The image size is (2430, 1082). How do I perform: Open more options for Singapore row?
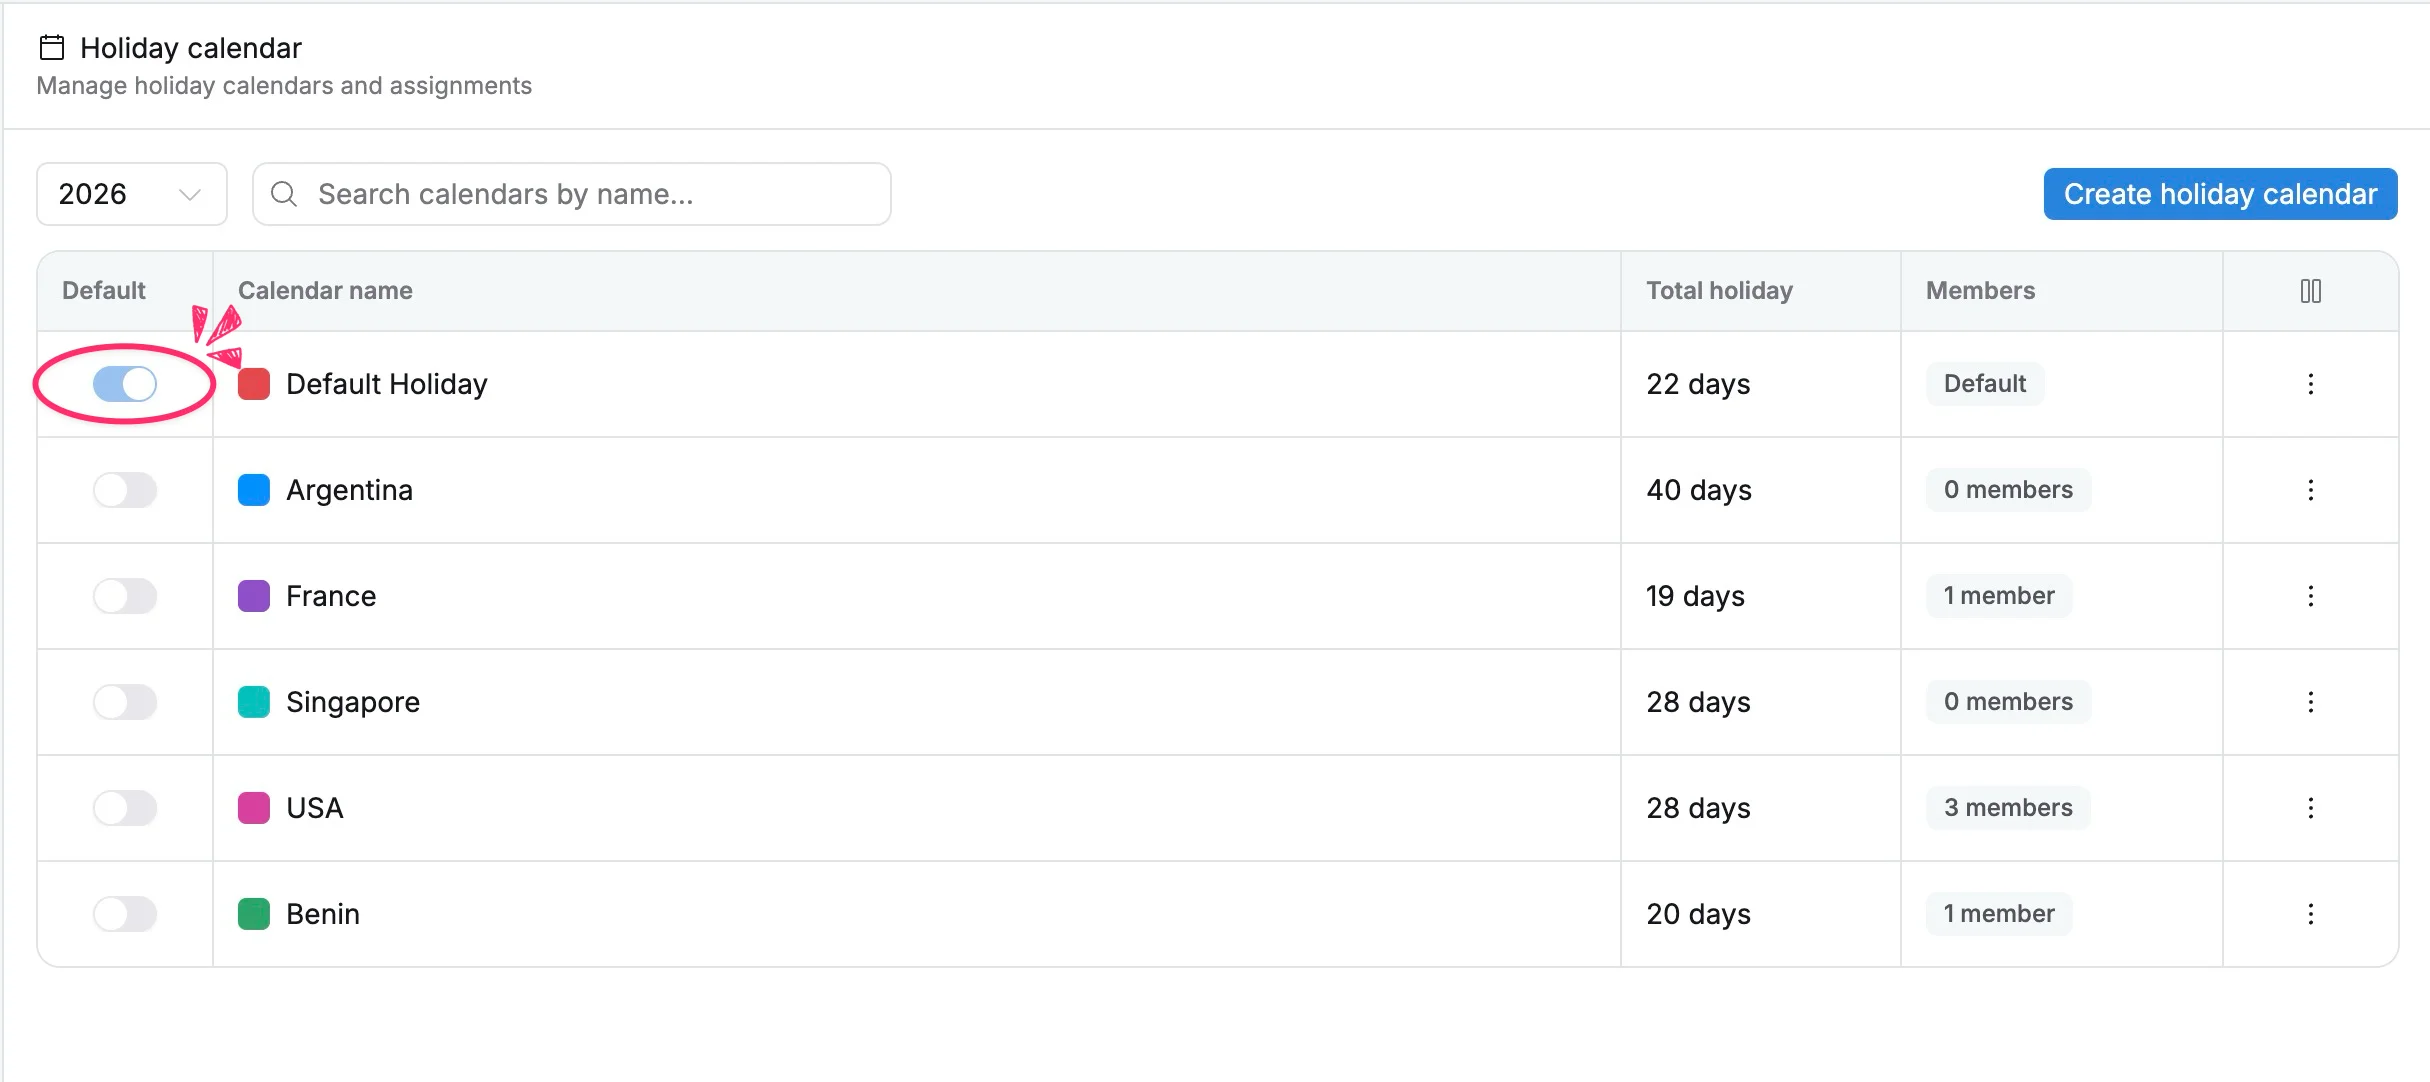click(2310, 702)
